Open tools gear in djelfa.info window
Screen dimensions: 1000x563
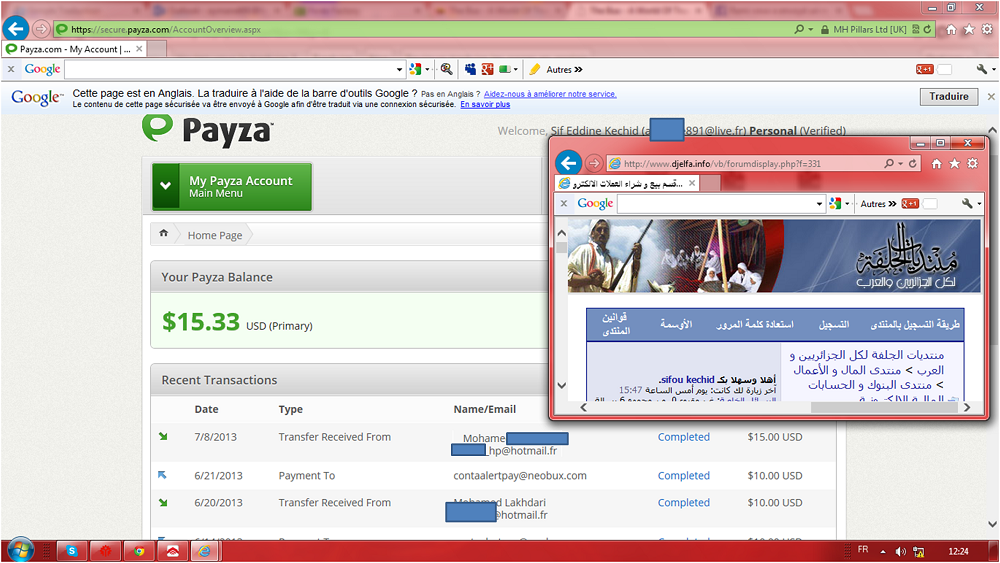[972, 164]
